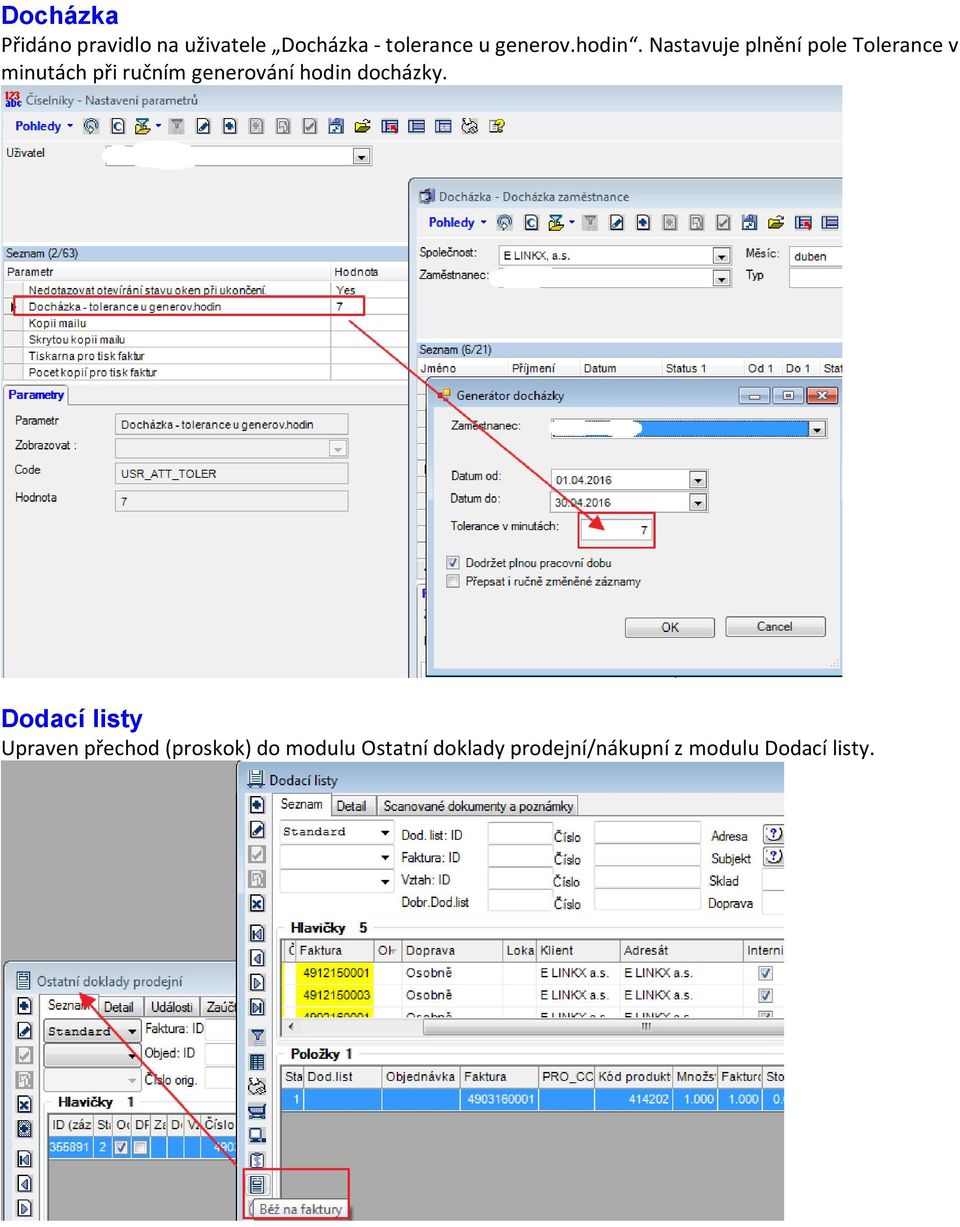
Task: Click new record plus icon in Číselníky toolbar
Action: tap(230, 126)
